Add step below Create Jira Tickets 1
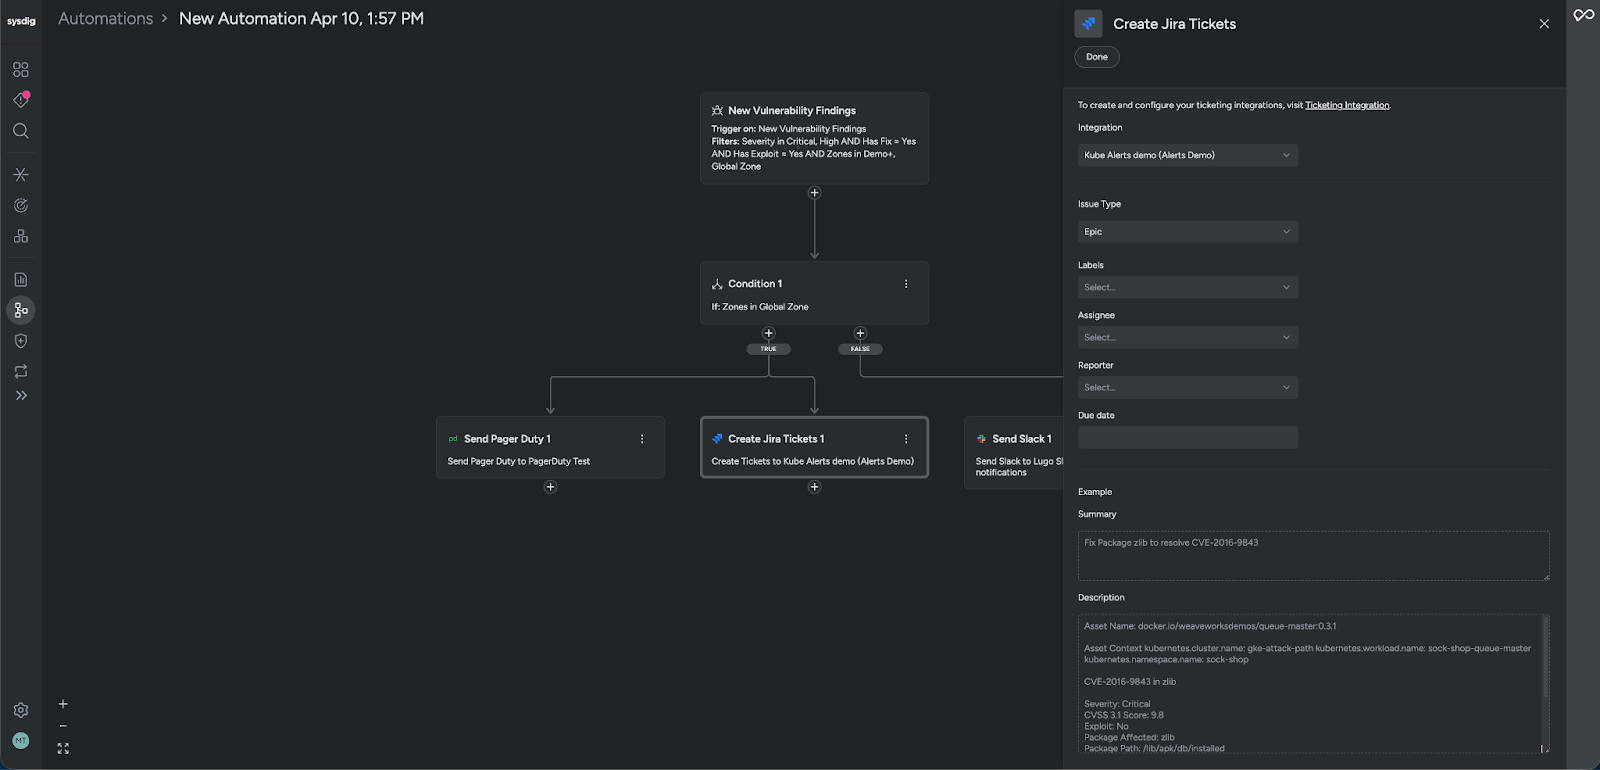This screenshot has height=770, width=1600. [814, 487]
